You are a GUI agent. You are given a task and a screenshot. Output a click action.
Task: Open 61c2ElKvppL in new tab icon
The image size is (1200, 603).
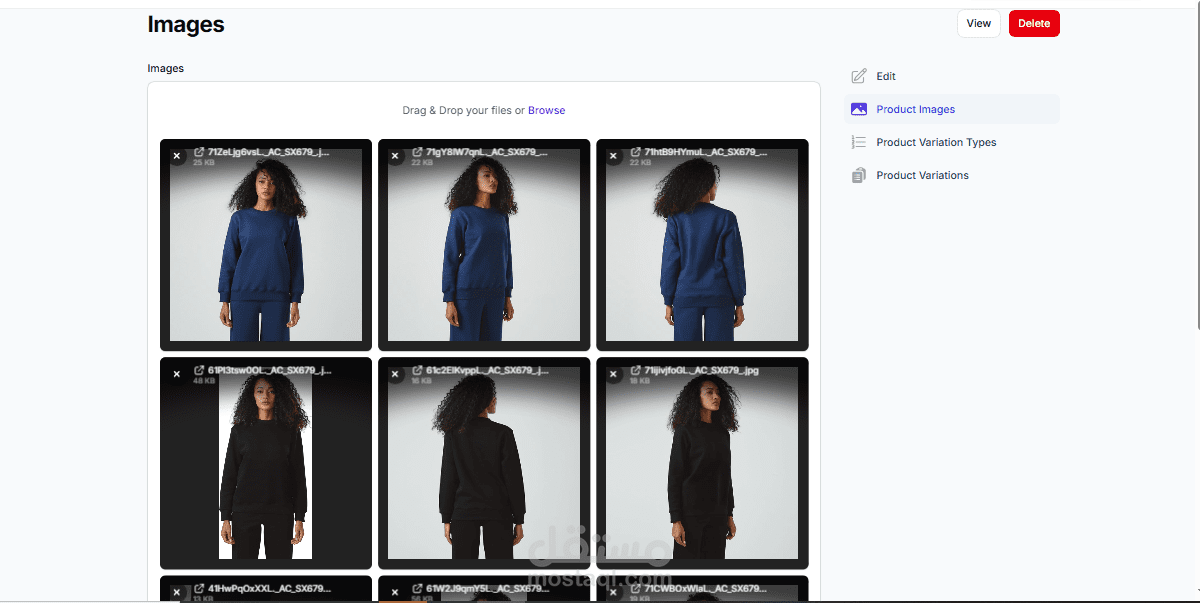[x=417, y=370]
